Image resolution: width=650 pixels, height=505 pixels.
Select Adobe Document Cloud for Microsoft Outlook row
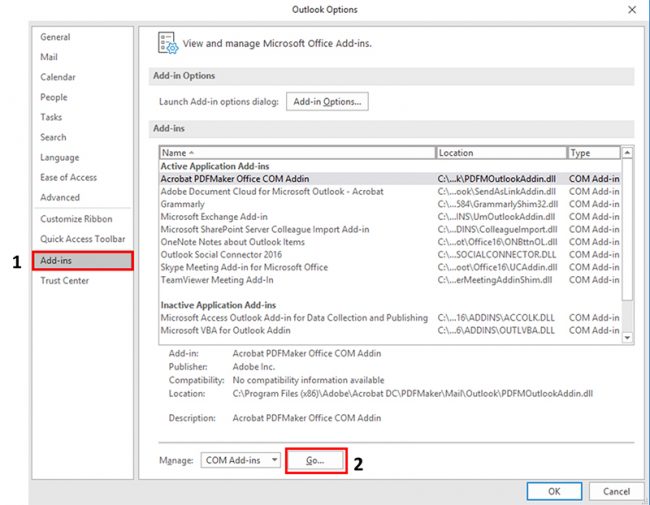pyautogui.click(x=390, y=192)
